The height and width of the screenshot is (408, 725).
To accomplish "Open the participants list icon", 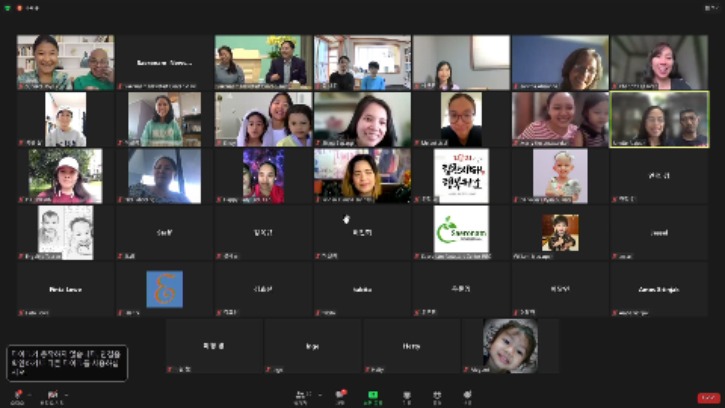I will tap(303, 396).
